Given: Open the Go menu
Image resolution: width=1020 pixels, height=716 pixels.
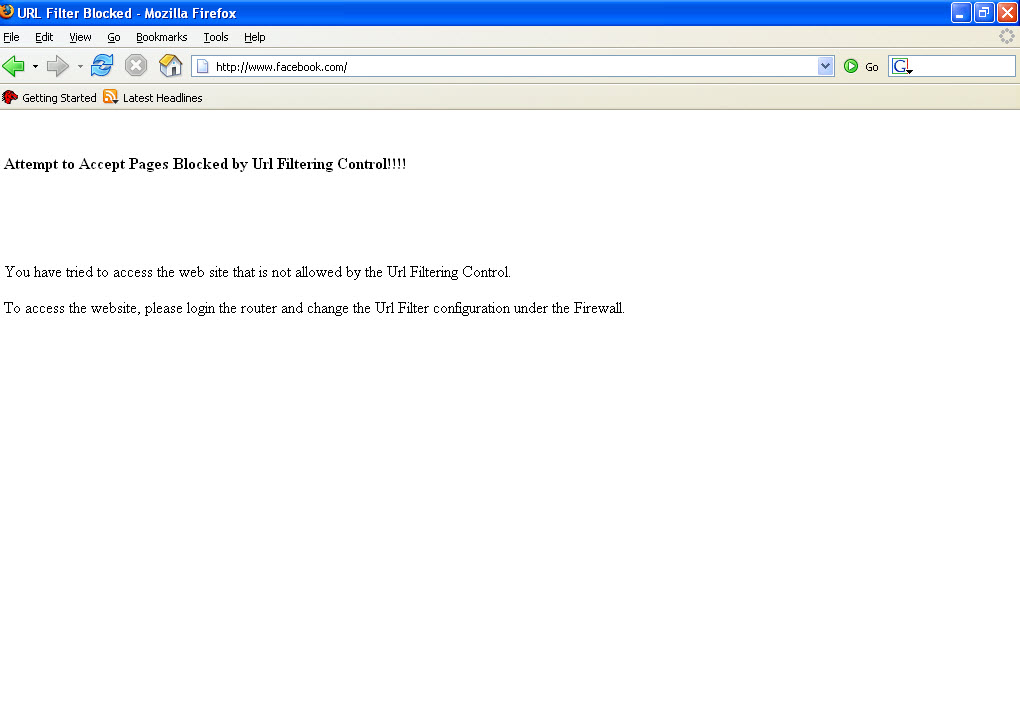Looking at the screenshot, I should [114, 37].
